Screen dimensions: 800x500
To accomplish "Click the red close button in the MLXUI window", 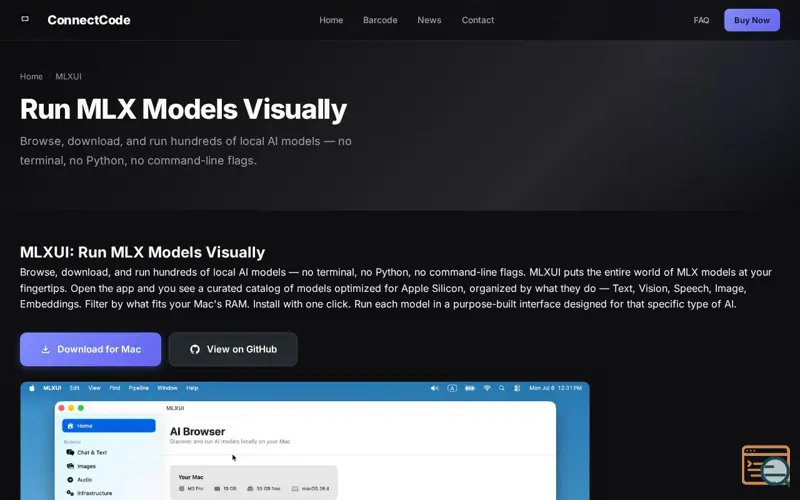I will 61,408.
